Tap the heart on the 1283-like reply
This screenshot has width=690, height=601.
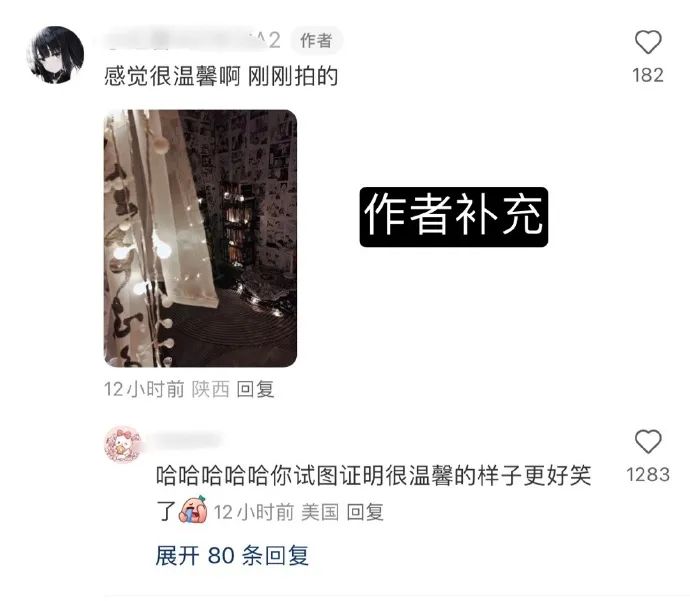pyautogui.click(x=648, y=441)
